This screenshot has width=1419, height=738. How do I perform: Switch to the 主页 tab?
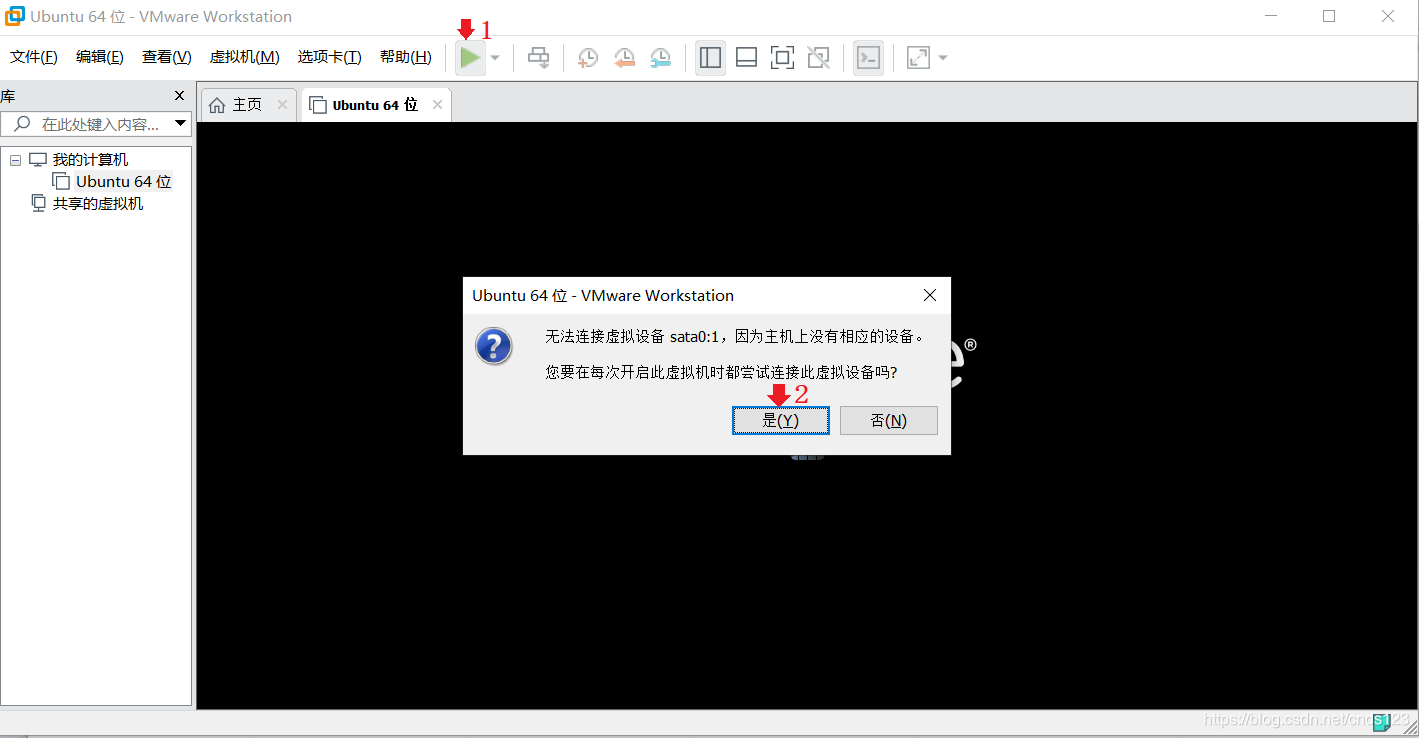tap(249, 105)
